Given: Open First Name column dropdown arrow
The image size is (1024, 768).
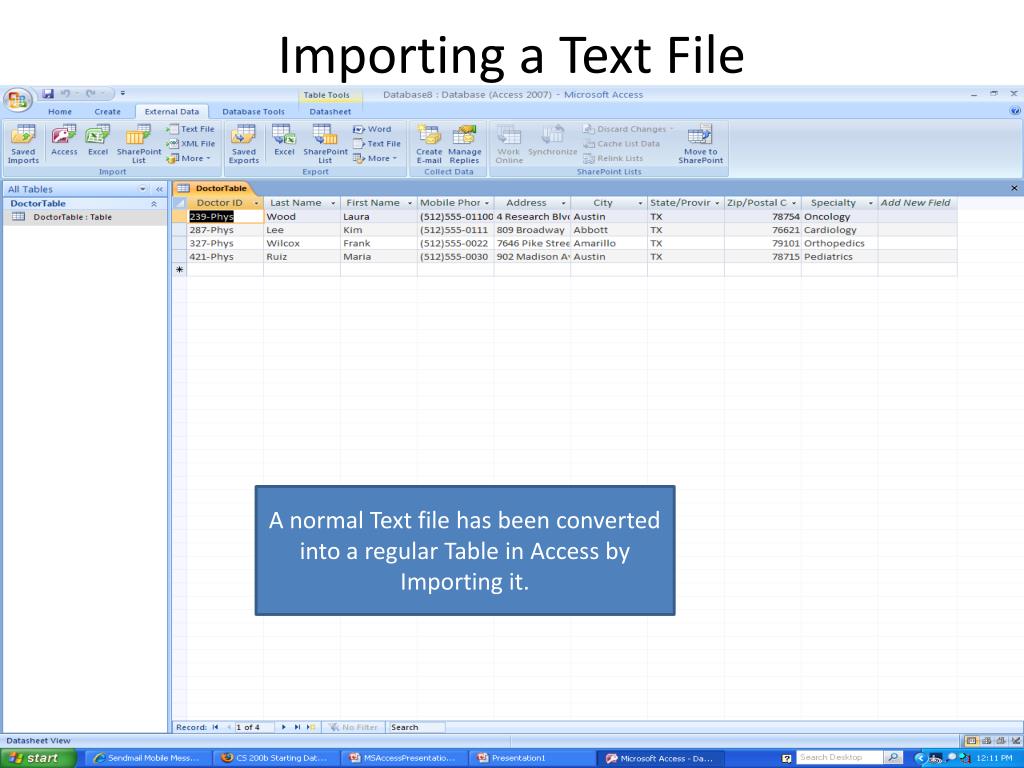Looking at the screenshot, I should click(410, 203).
